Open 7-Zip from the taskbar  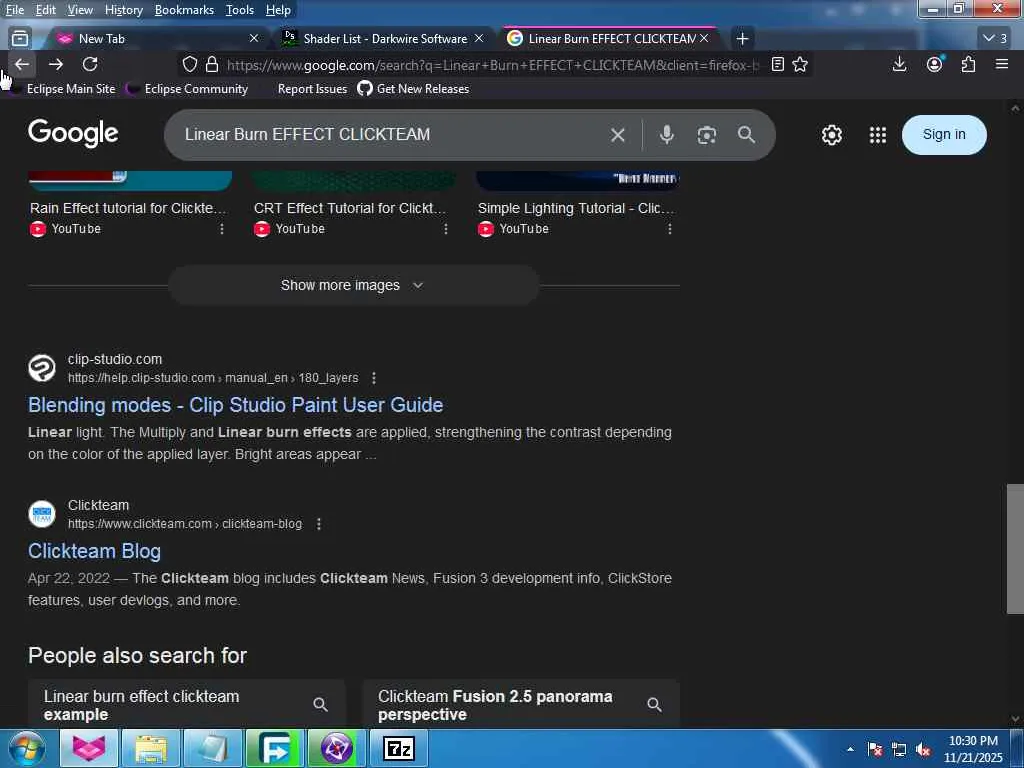click(398, 748)
